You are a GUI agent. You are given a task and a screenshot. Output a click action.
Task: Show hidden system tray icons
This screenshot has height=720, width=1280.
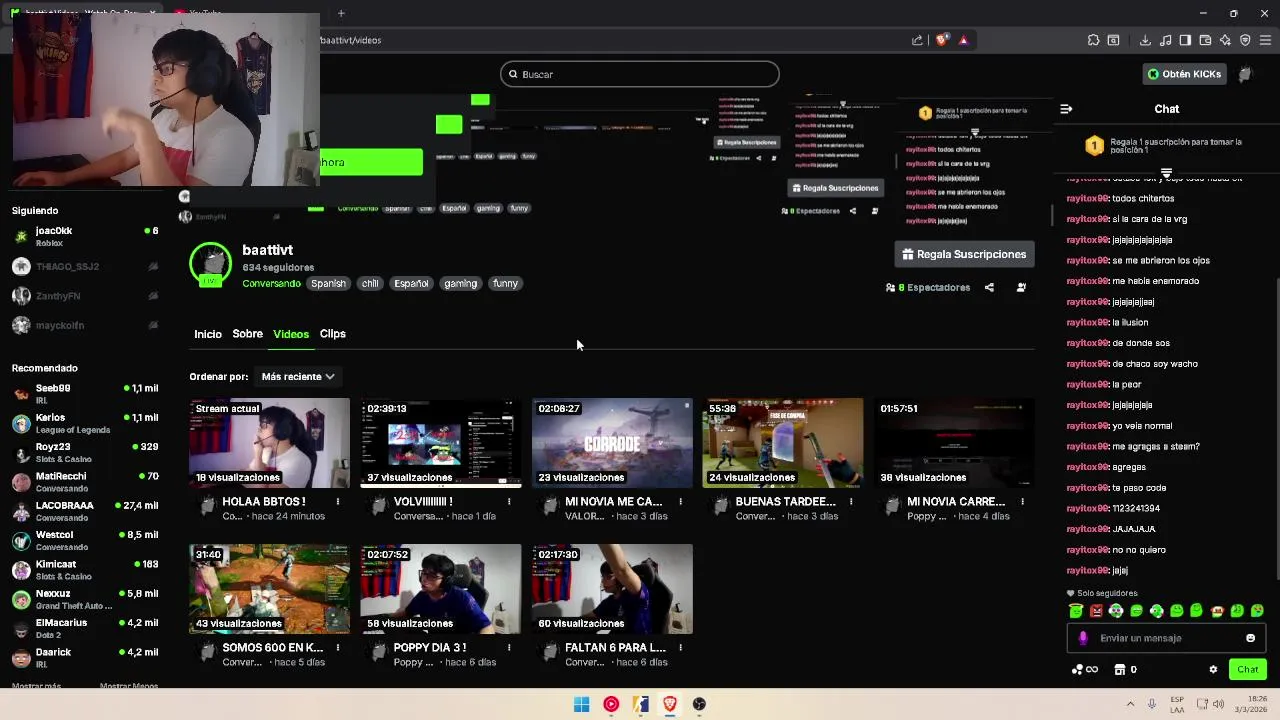click(x=1131, y=704)
